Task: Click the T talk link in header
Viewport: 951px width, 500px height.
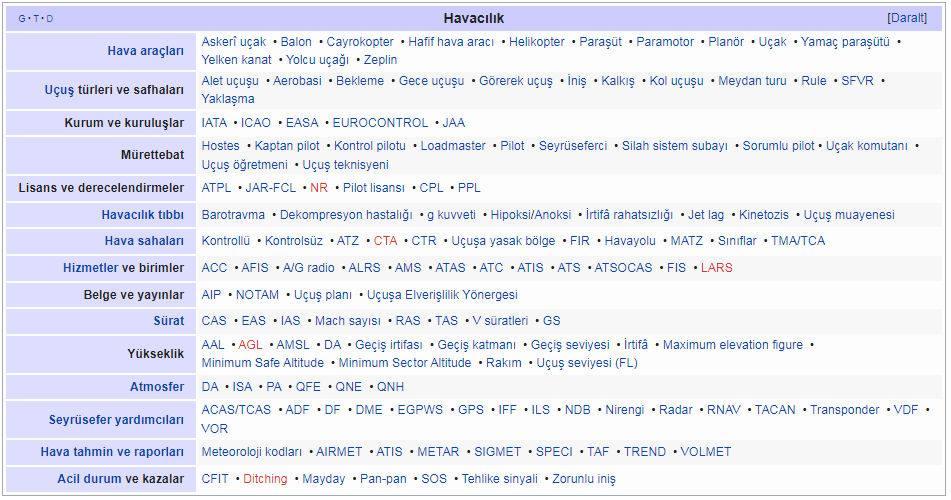Action: [x=36, y=19]
